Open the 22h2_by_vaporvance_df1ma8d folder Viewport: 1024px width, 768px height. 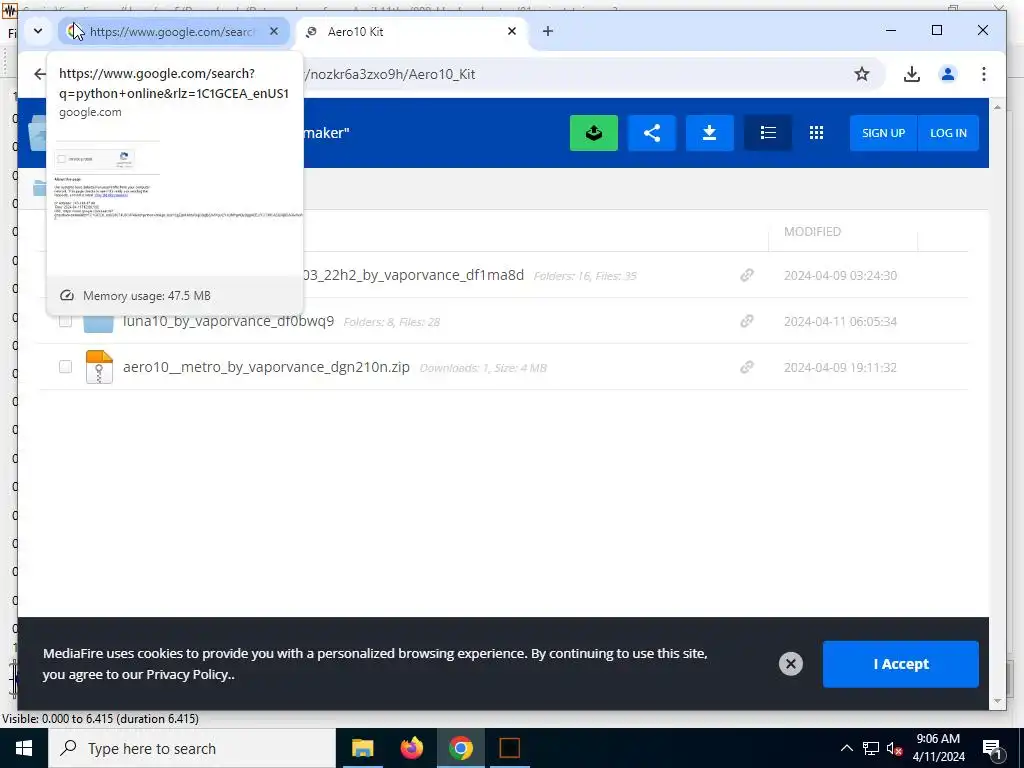413,275
